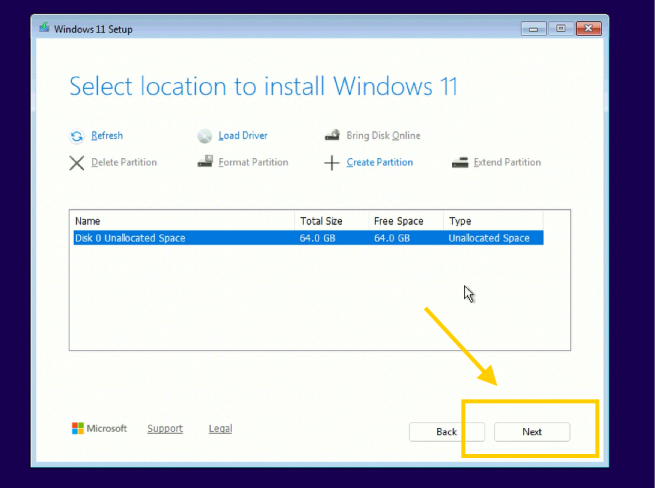Click the Load Driver disc icon

[x=205, y=136]
